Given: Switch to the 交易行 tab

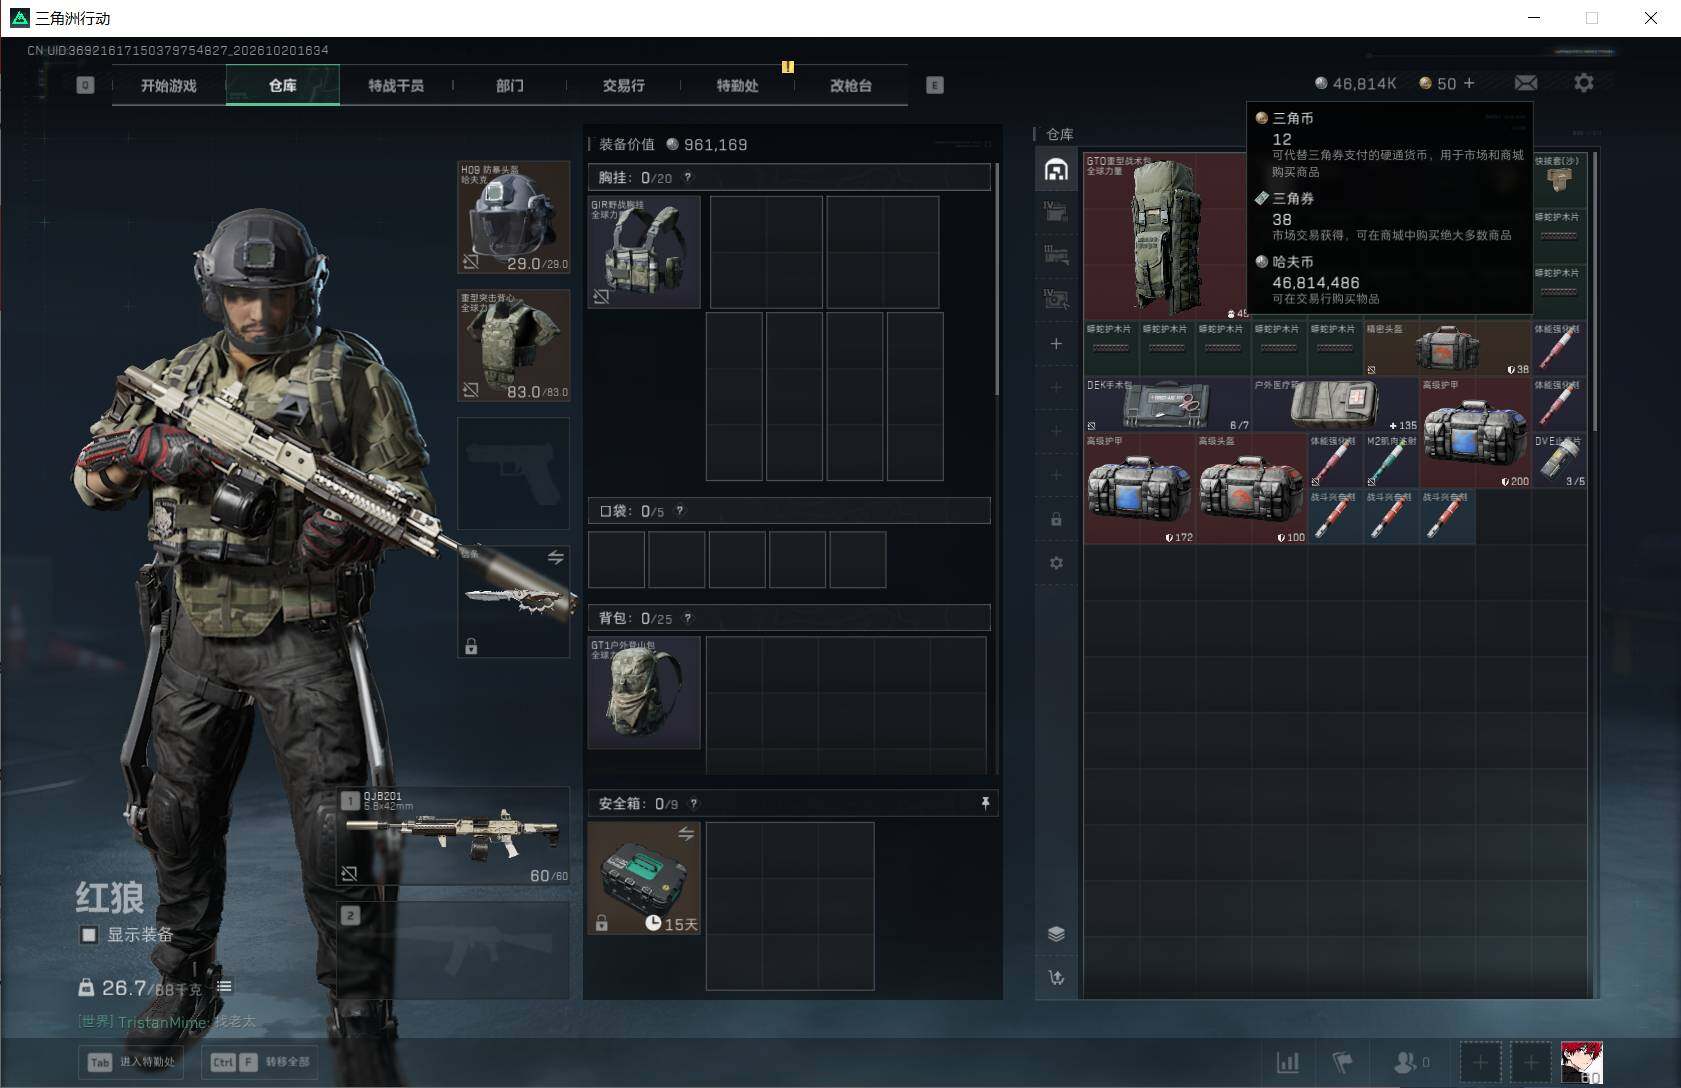Looking at the screenshot, I should pos(623,86).
